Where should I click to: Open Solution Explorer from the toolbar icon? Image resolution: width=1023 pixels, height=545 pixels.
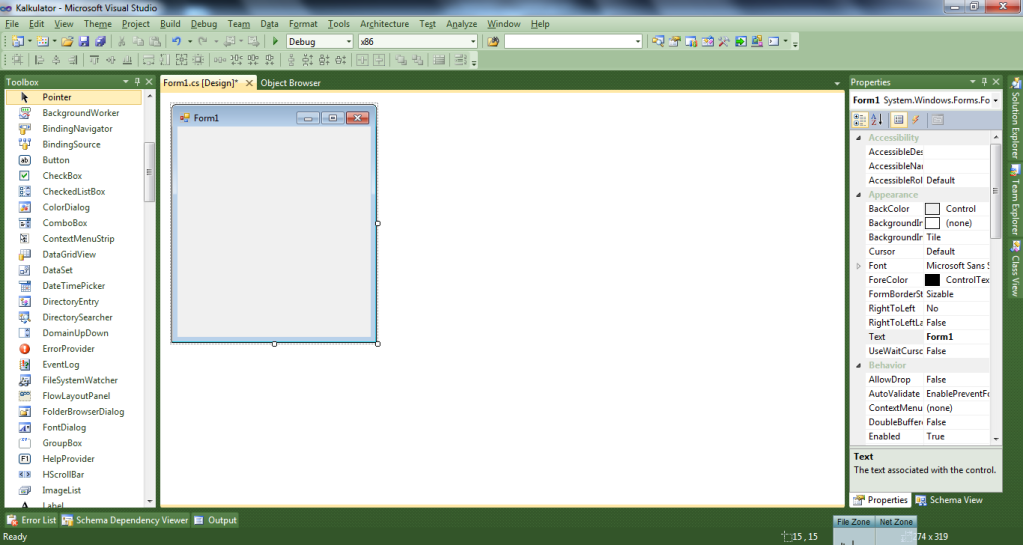tap(658, 41)
